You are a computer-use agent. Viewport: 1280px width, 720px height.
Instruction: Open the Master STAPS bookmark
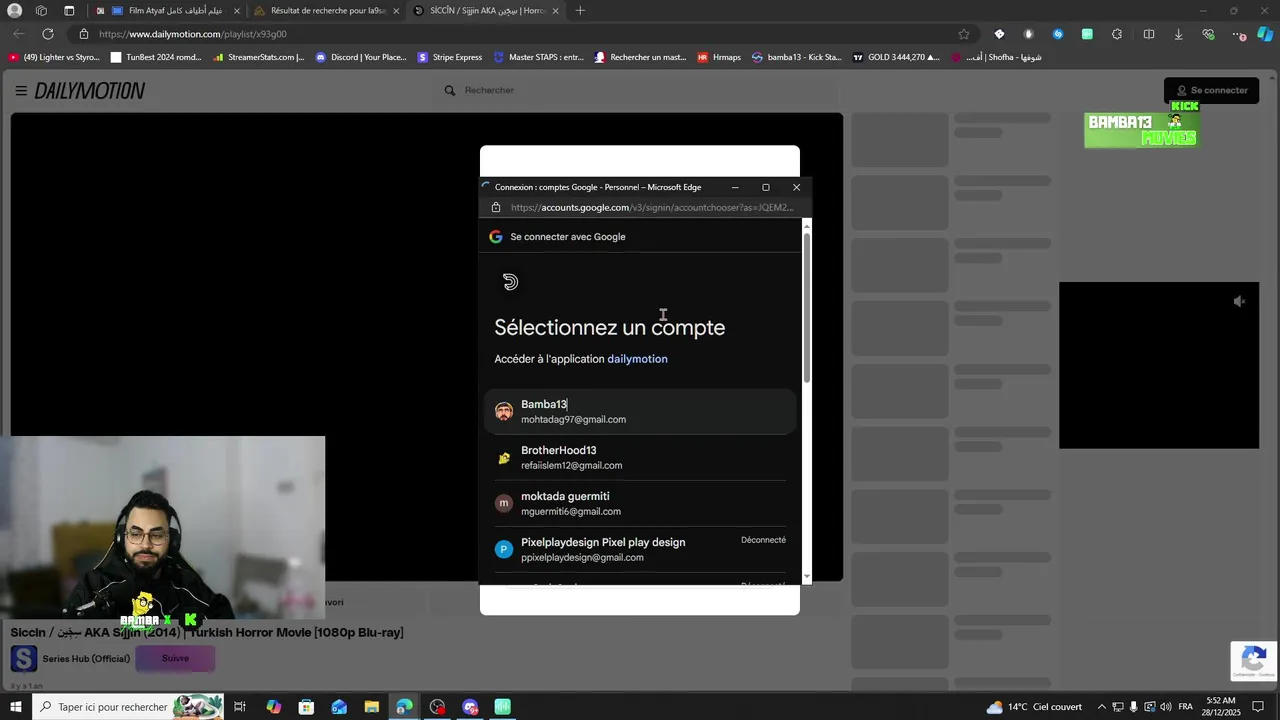[x=539, y=57]
